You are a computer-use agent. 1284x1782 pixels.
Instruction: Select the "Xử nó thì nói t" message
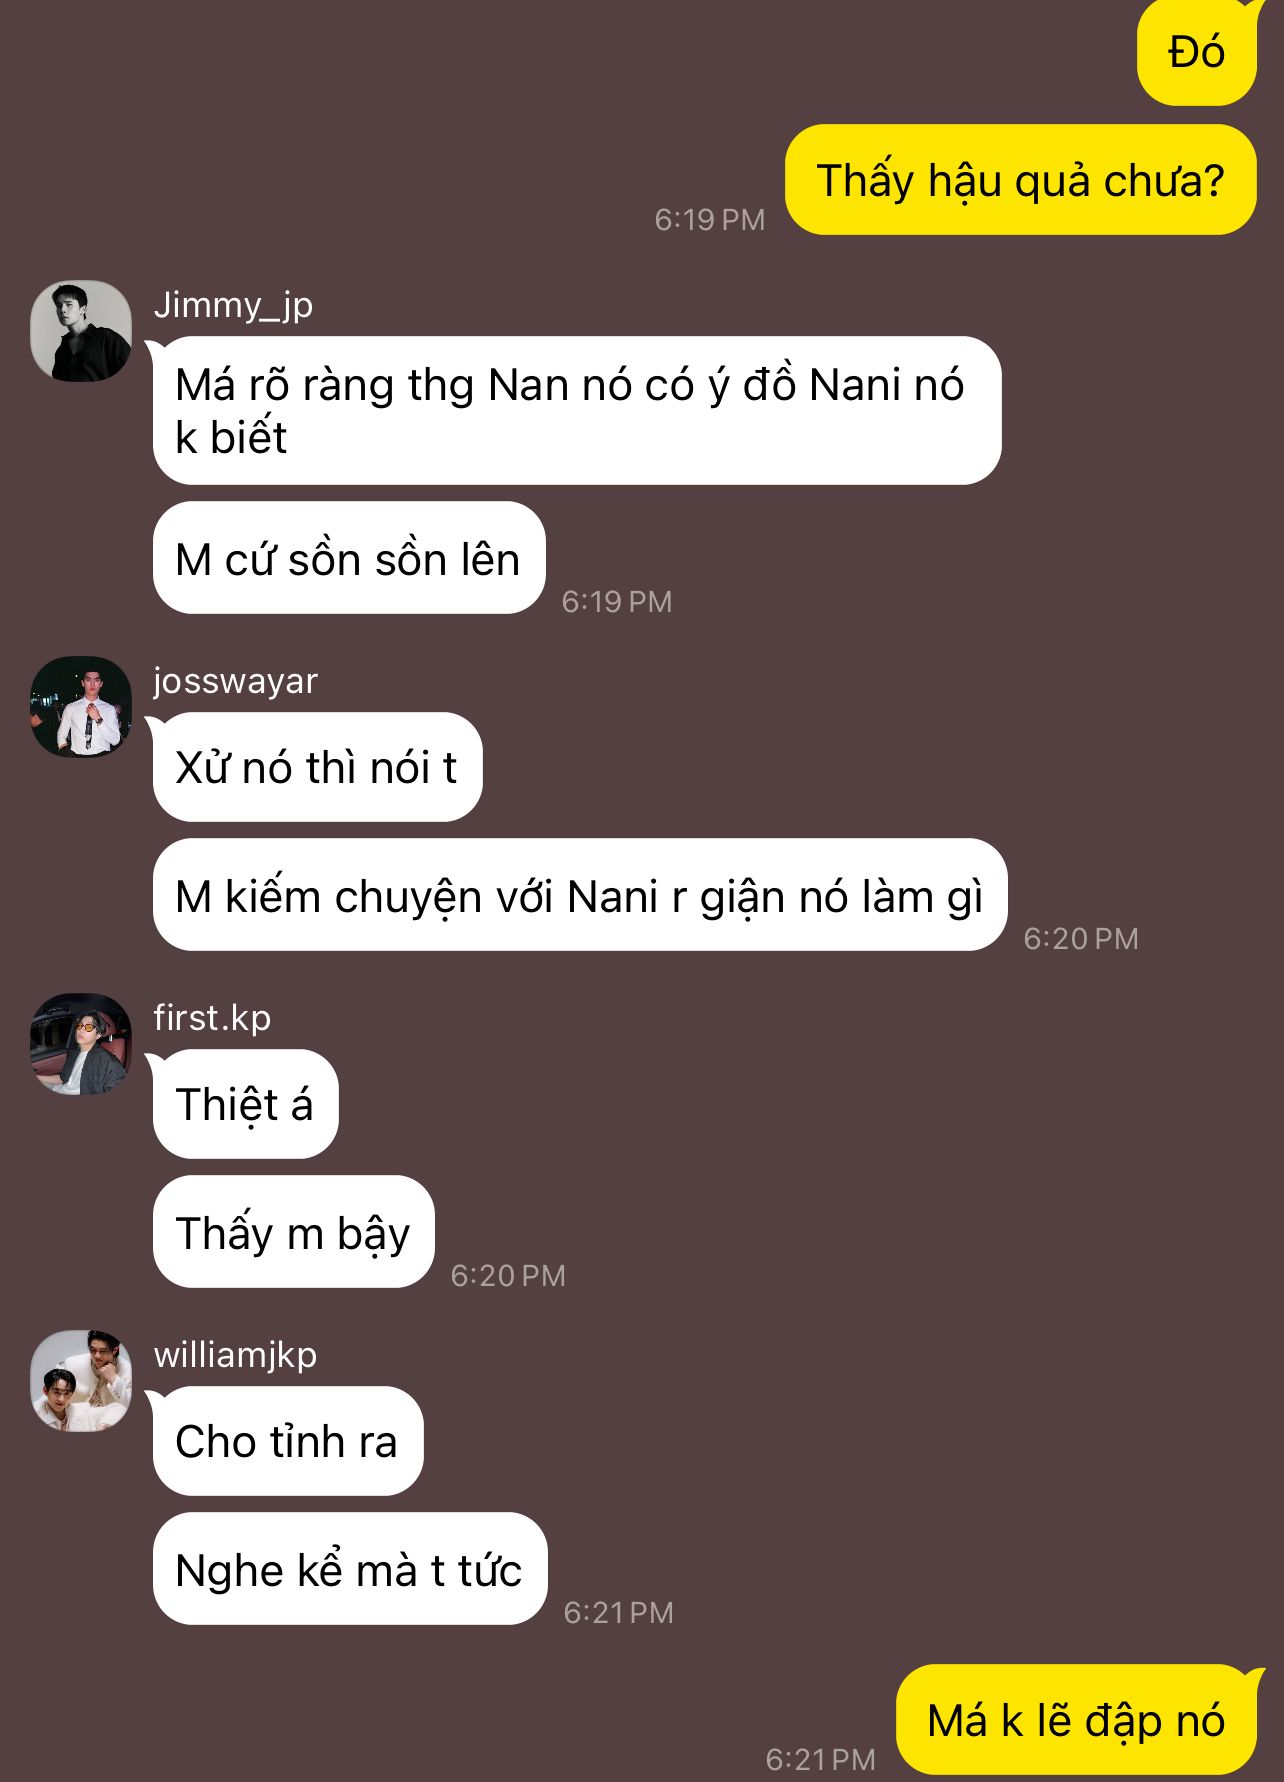(x=317, y=767)
